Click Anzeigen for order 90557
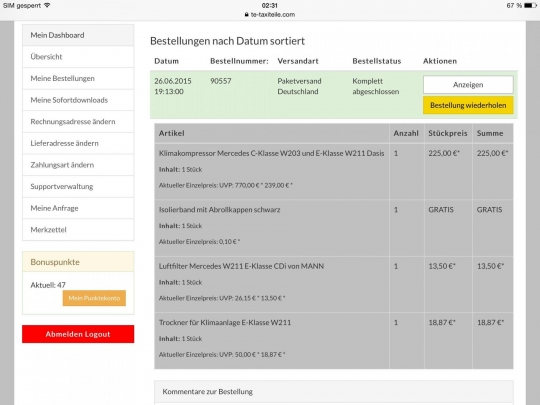Image resolution: width=540 pixels, height=405 pixels. coord(468,85)
